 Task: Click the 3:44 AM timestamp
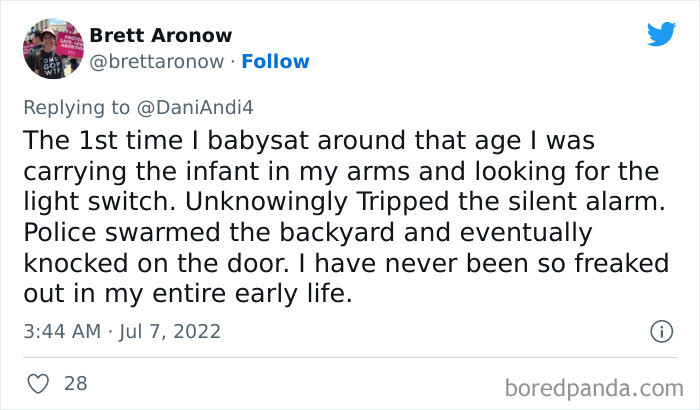[x=63, y=331]
